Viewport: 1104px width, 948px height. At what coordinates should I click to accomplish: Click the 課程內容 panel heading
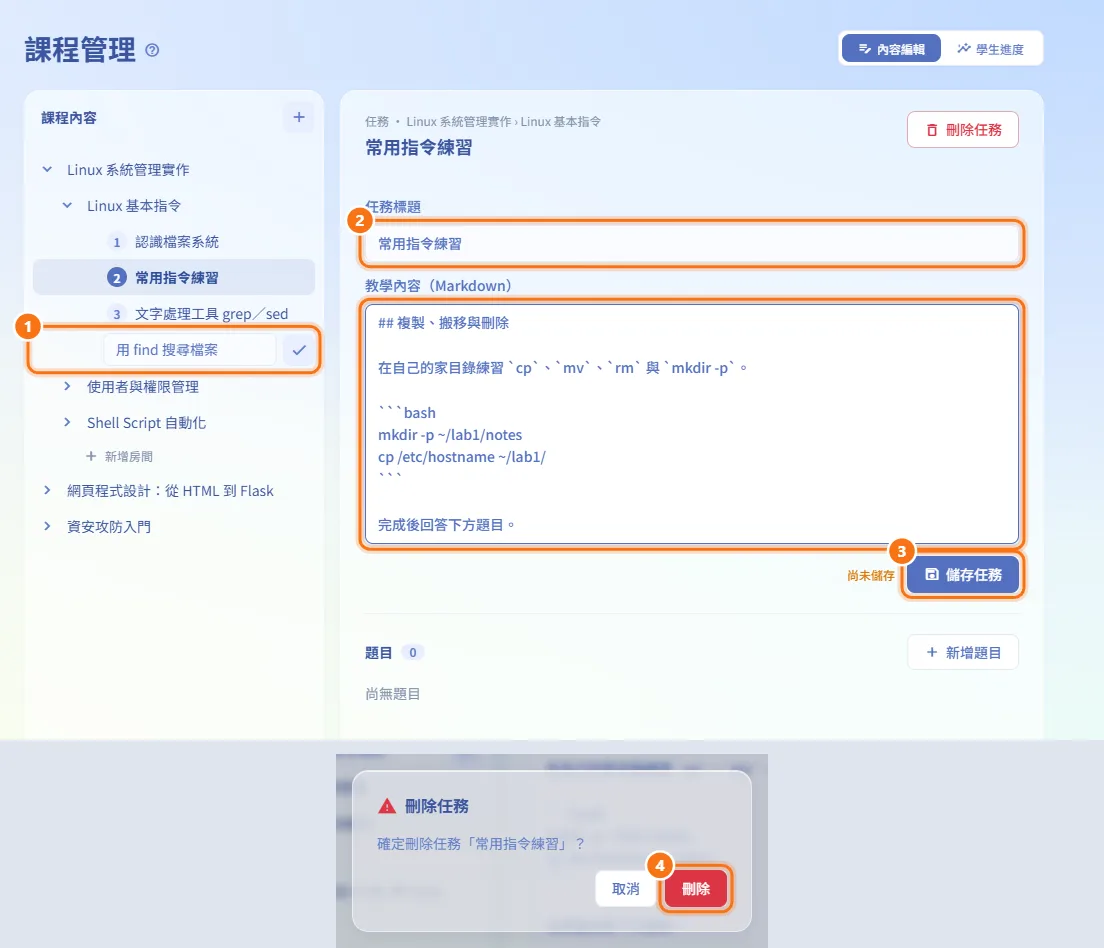point(69,118)
